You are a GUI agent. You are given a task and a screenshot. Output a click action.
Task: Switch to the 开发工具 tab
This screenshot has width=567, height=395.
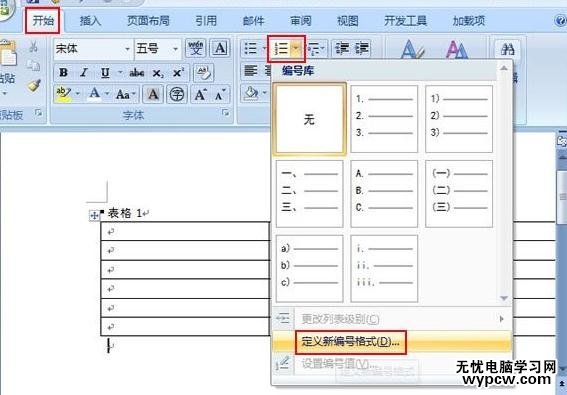[x=405, y=21]
